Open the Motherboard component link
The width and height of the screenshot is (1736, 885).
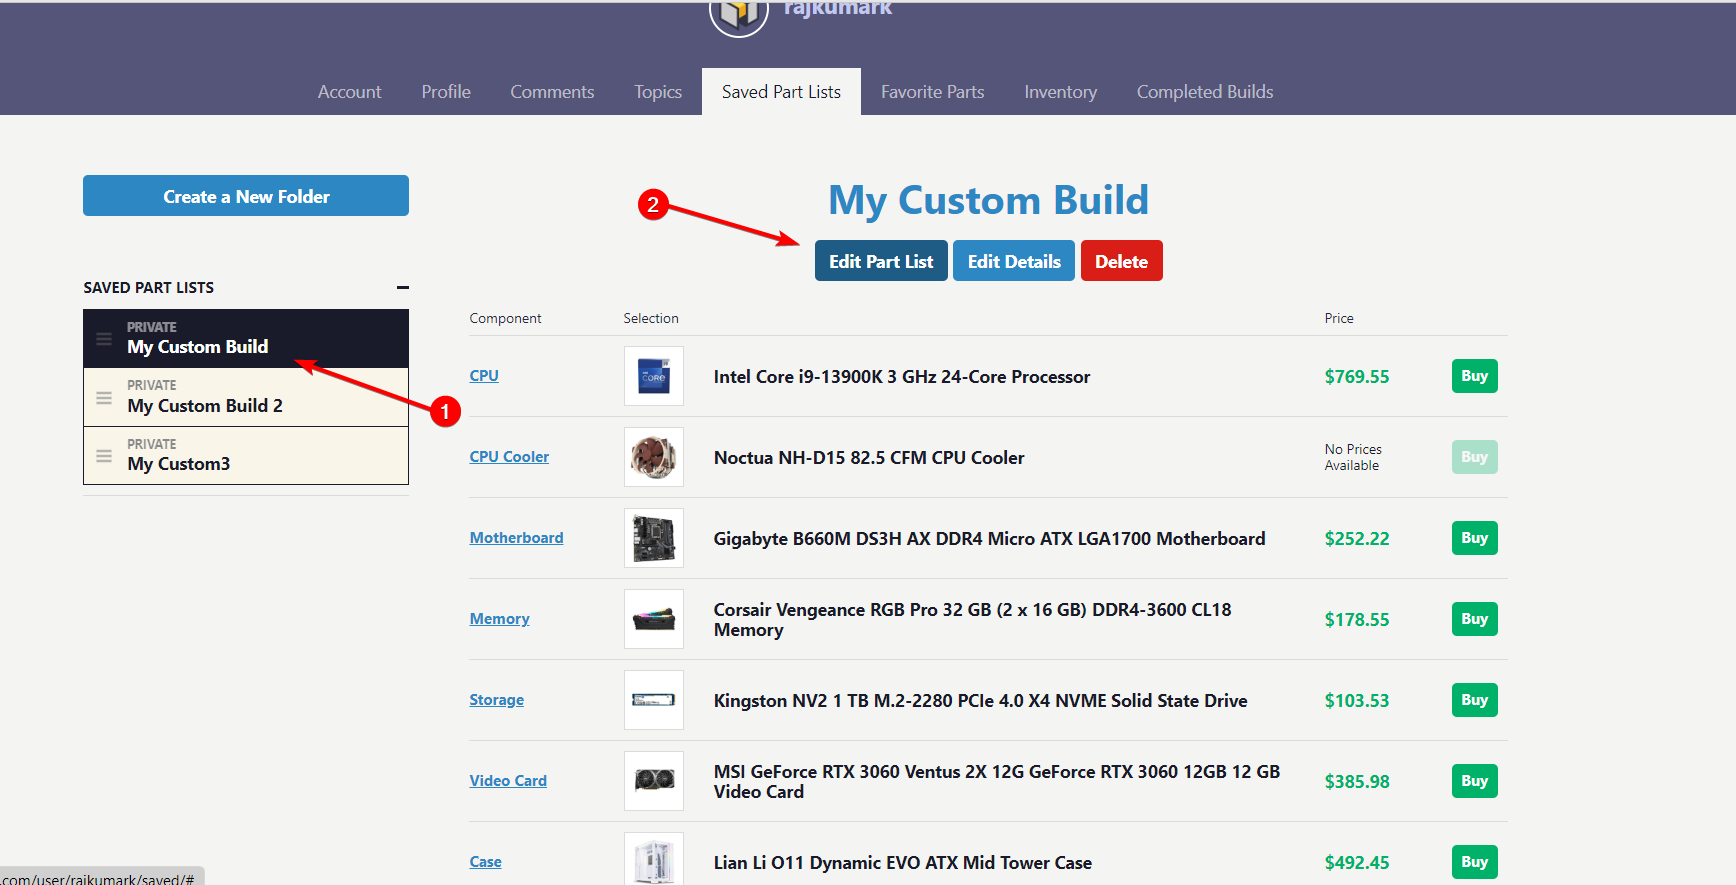pos(516,538)
